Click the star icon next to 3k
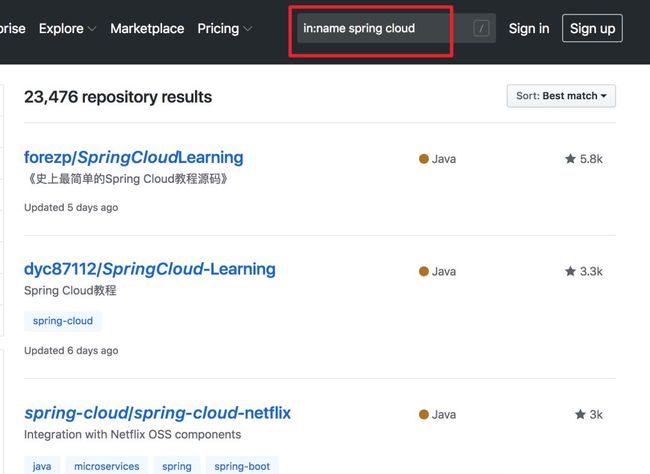Viewport: 650px width, 474px height. point(580,414)
